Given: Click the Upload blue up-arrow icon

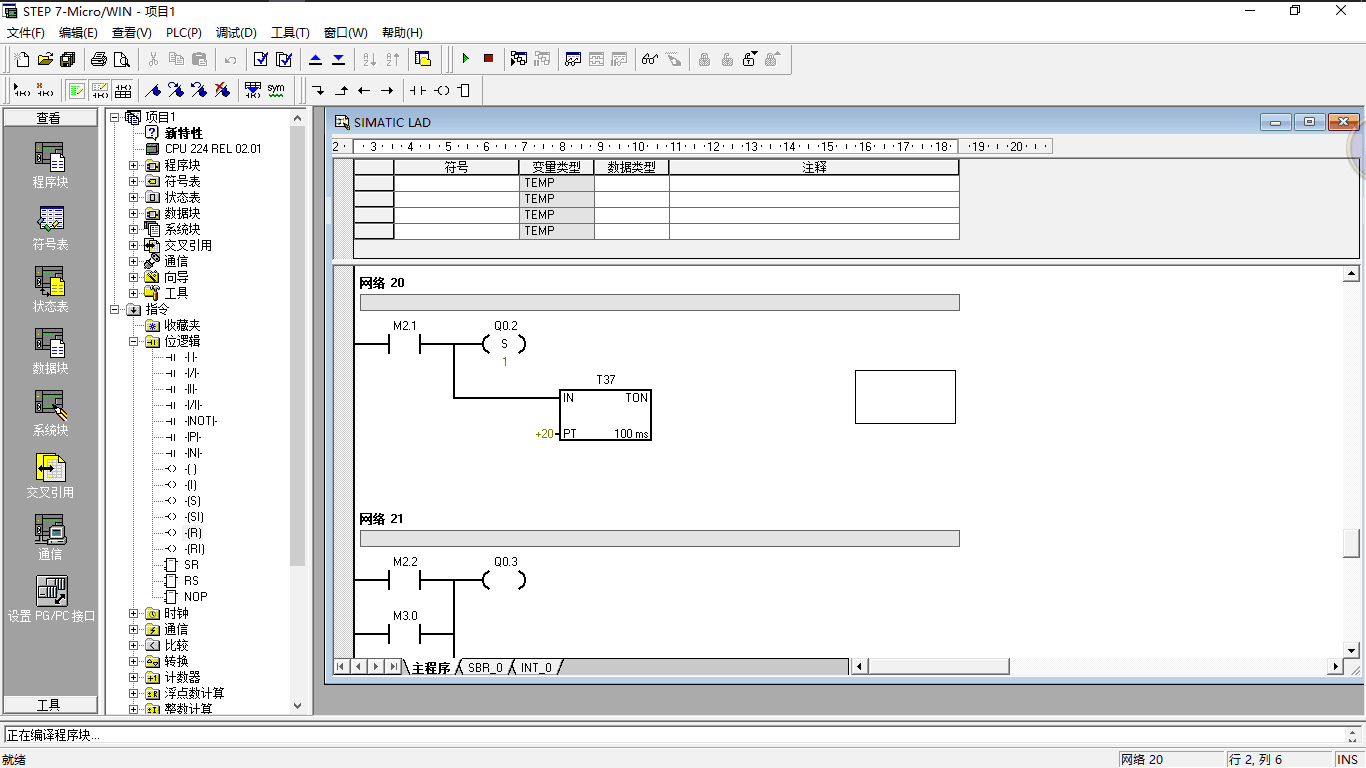Looking at the screenshot, I should point(316,59).
